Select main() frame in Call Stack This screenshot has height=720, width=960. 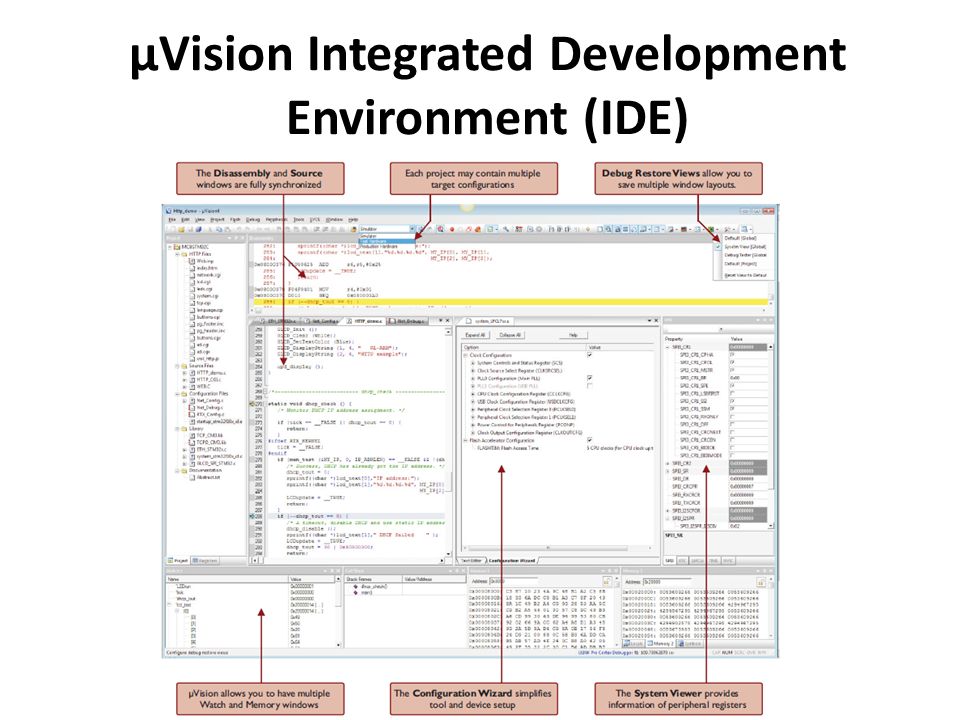pos(367,593)
